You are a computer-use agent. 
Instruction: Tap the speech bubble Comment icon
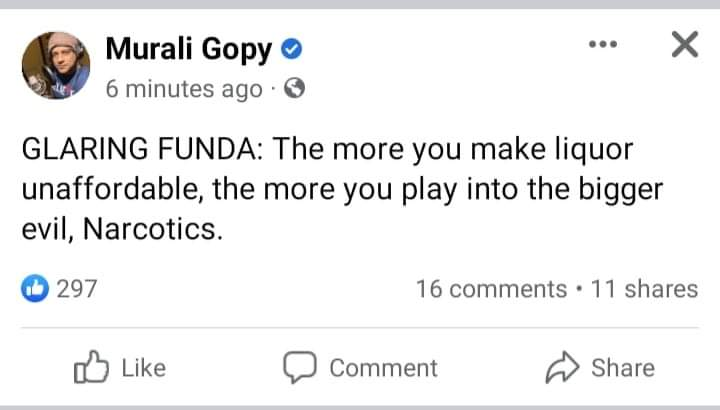point(299,368)
